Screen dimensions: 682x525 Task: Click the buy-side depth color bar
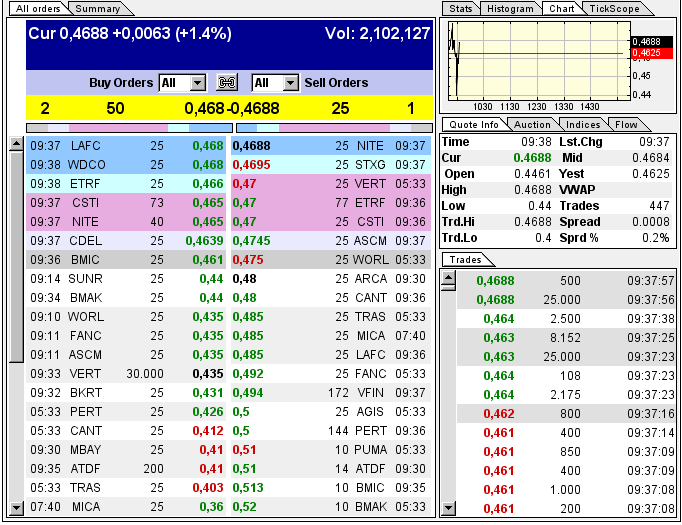(129, 128)
